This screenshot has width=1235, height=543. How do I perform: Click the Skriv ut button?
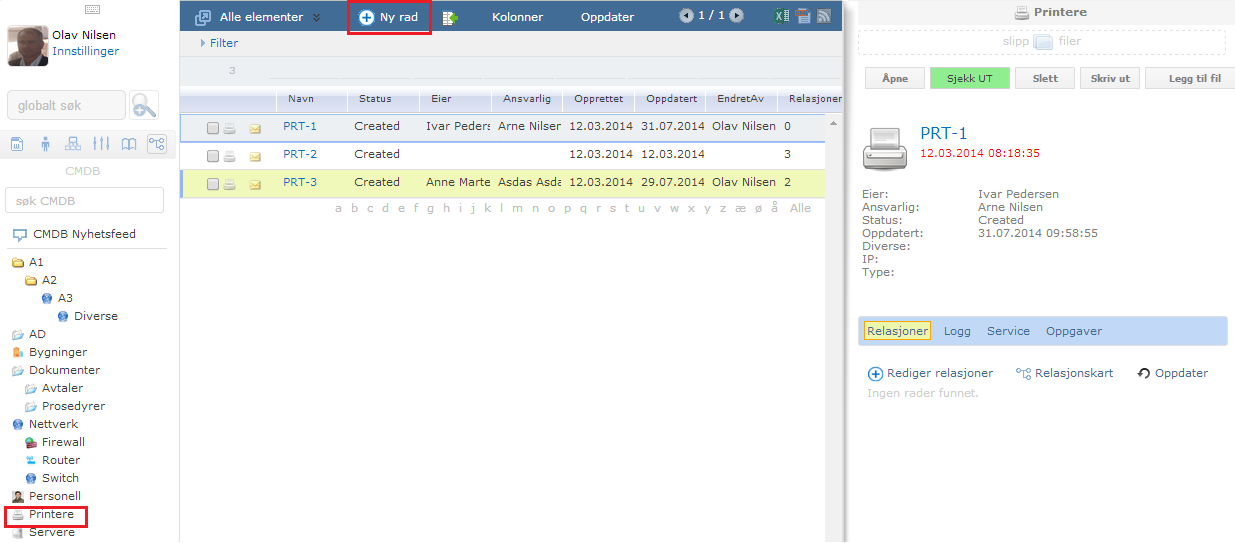(x=1110, y=78)
